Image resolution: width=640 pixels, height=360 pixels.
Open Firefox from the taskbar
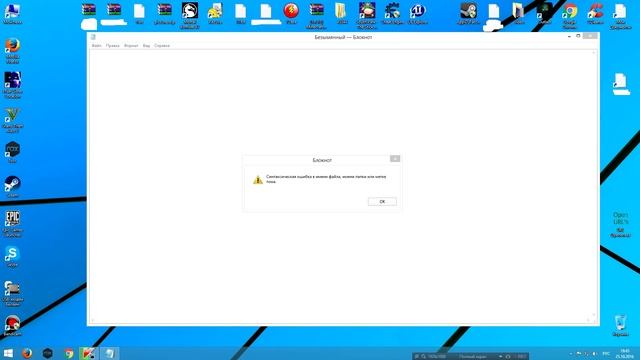point(27,353)
